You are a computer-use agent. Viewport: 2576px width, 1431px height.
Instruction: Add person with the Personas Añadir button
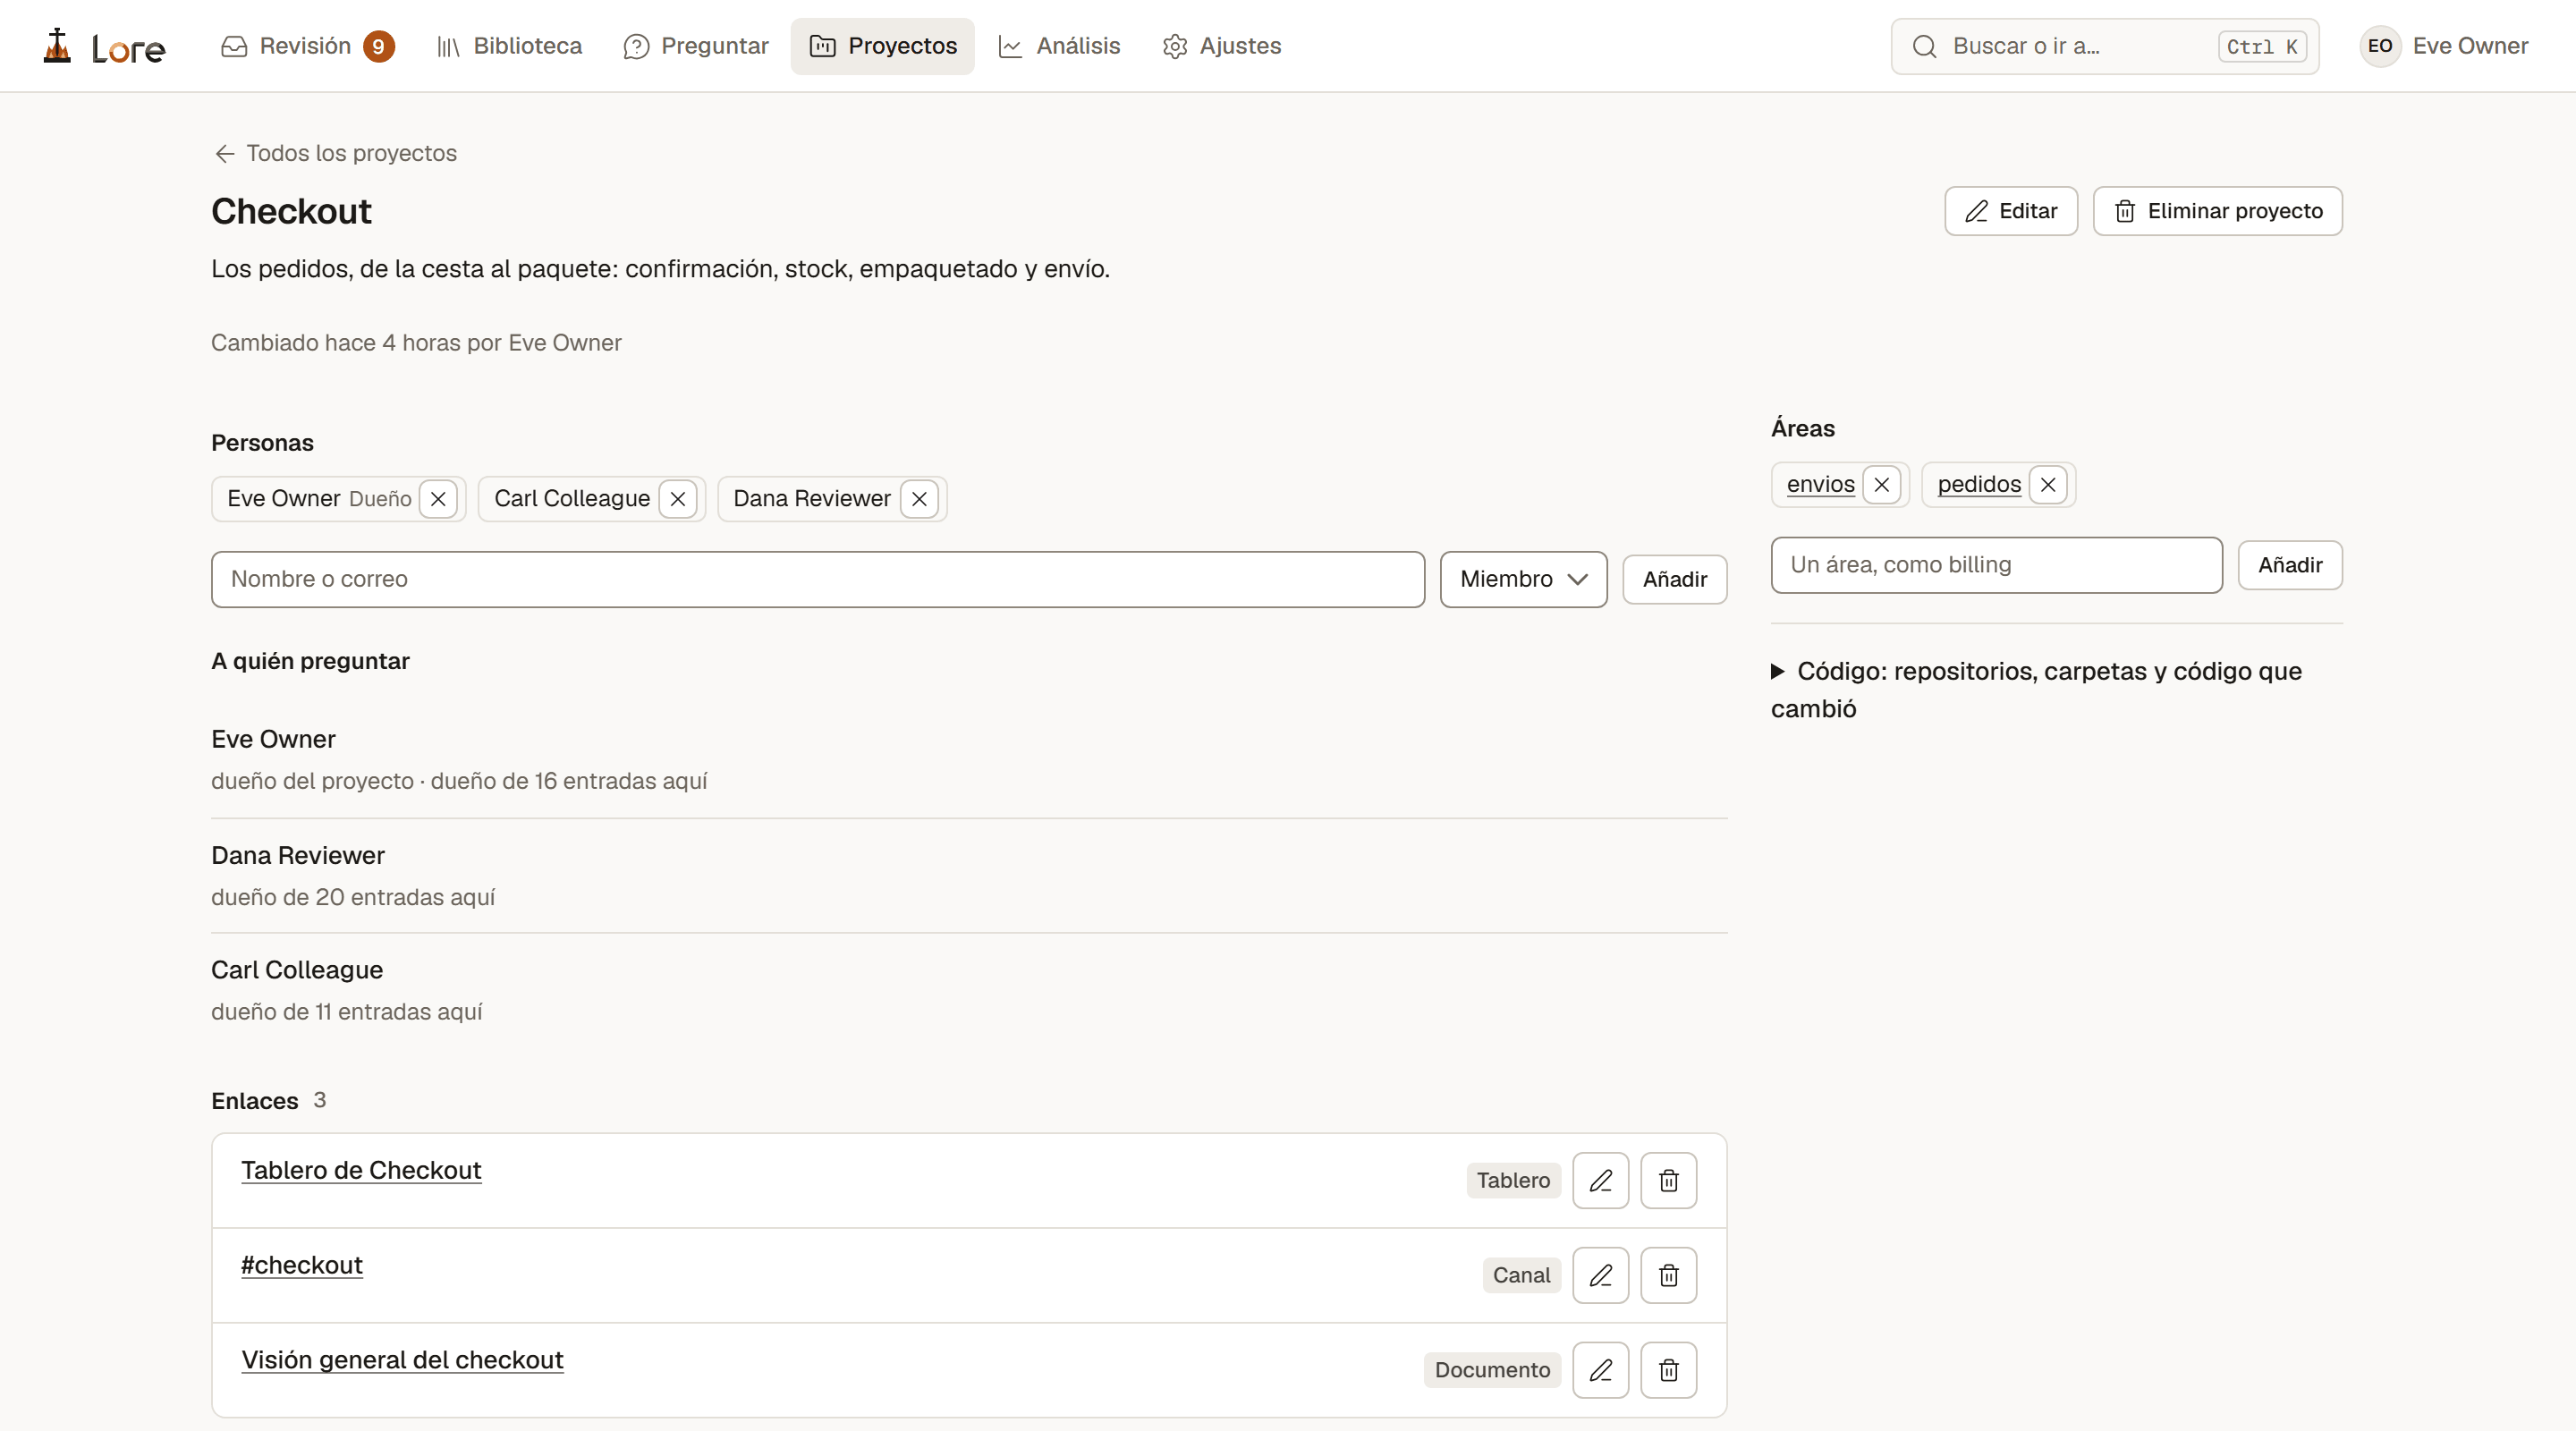(1674, 579)
